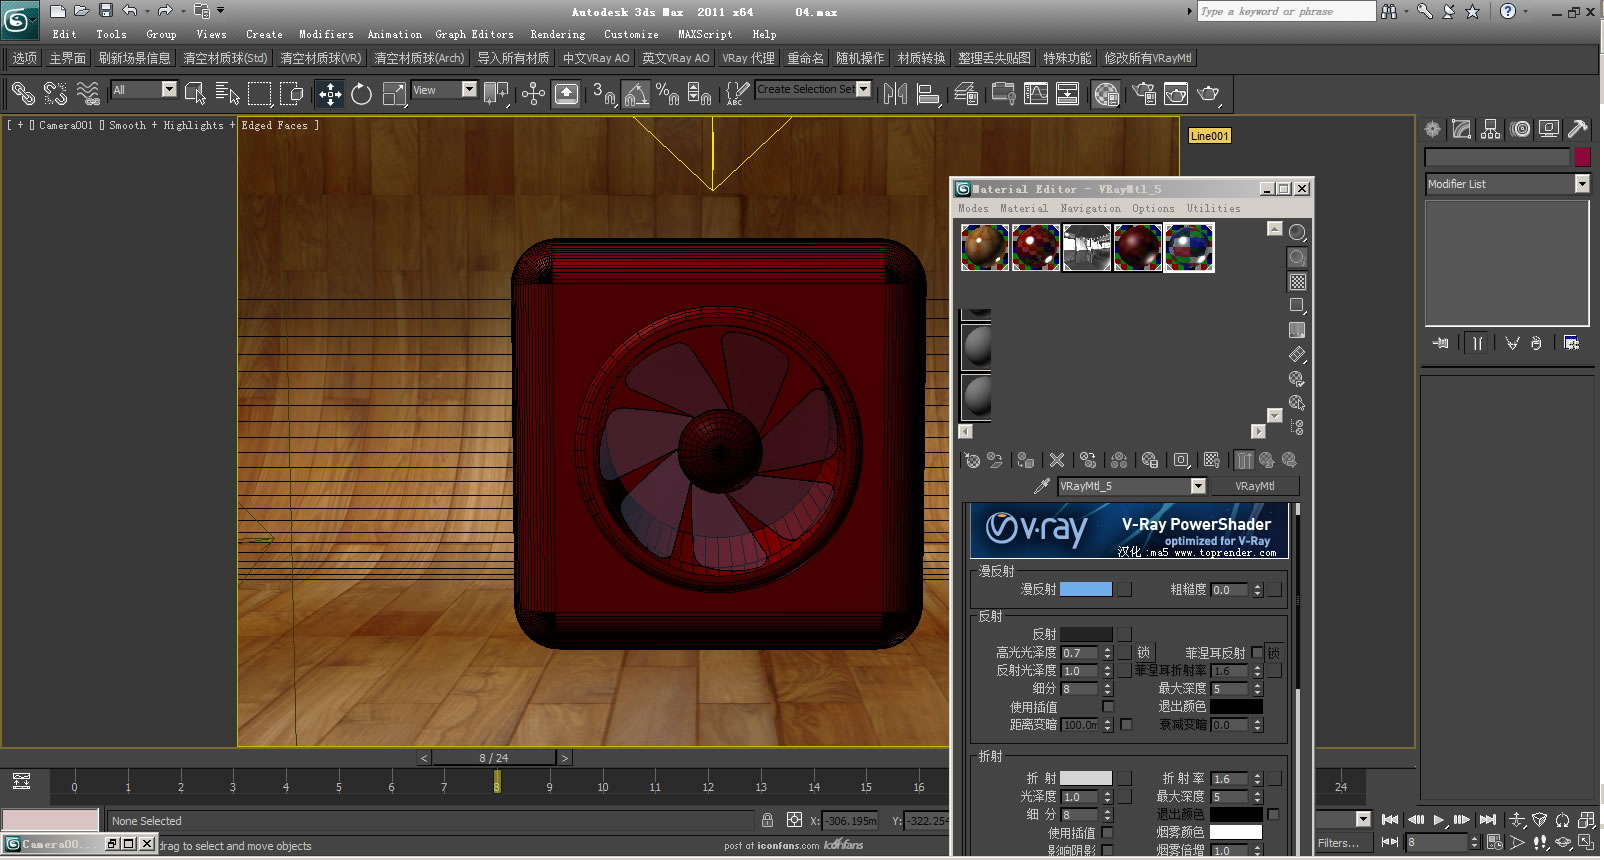Click the 重命名 button
The image size is (1604, 860).
805,58
